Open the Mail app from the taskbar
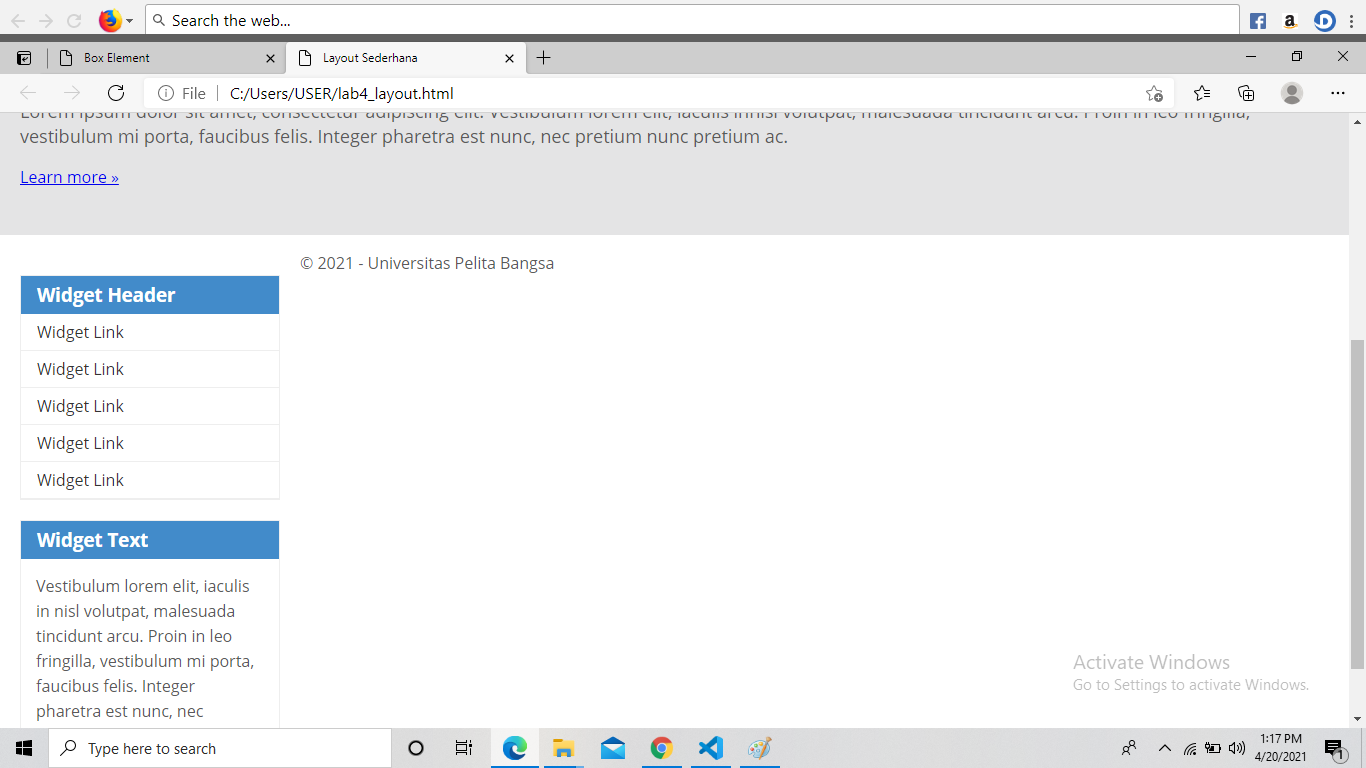Image resolution: width=1366 pixels, height=768 pixels. (x=612, y=748)
